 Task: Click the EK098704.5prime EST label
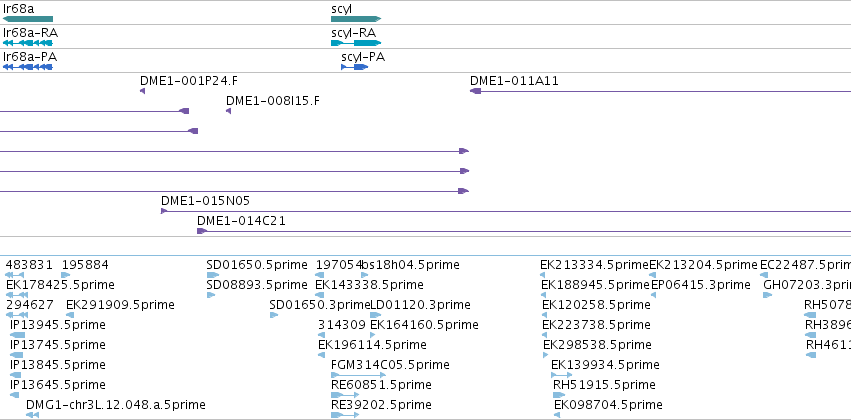608,405
